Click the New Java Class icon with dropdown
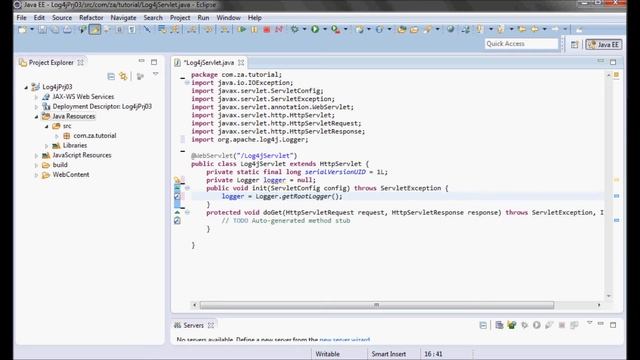Image resolution: width=640 pixels, height=360 pixels. tap(380, 29)
